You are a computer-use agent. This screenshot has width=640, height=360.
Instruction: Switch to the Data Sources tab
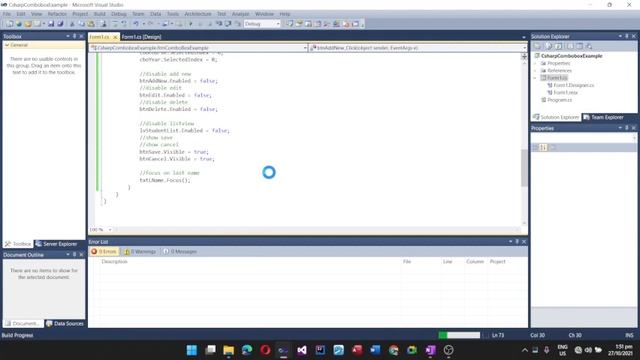[x=65, y=323]
